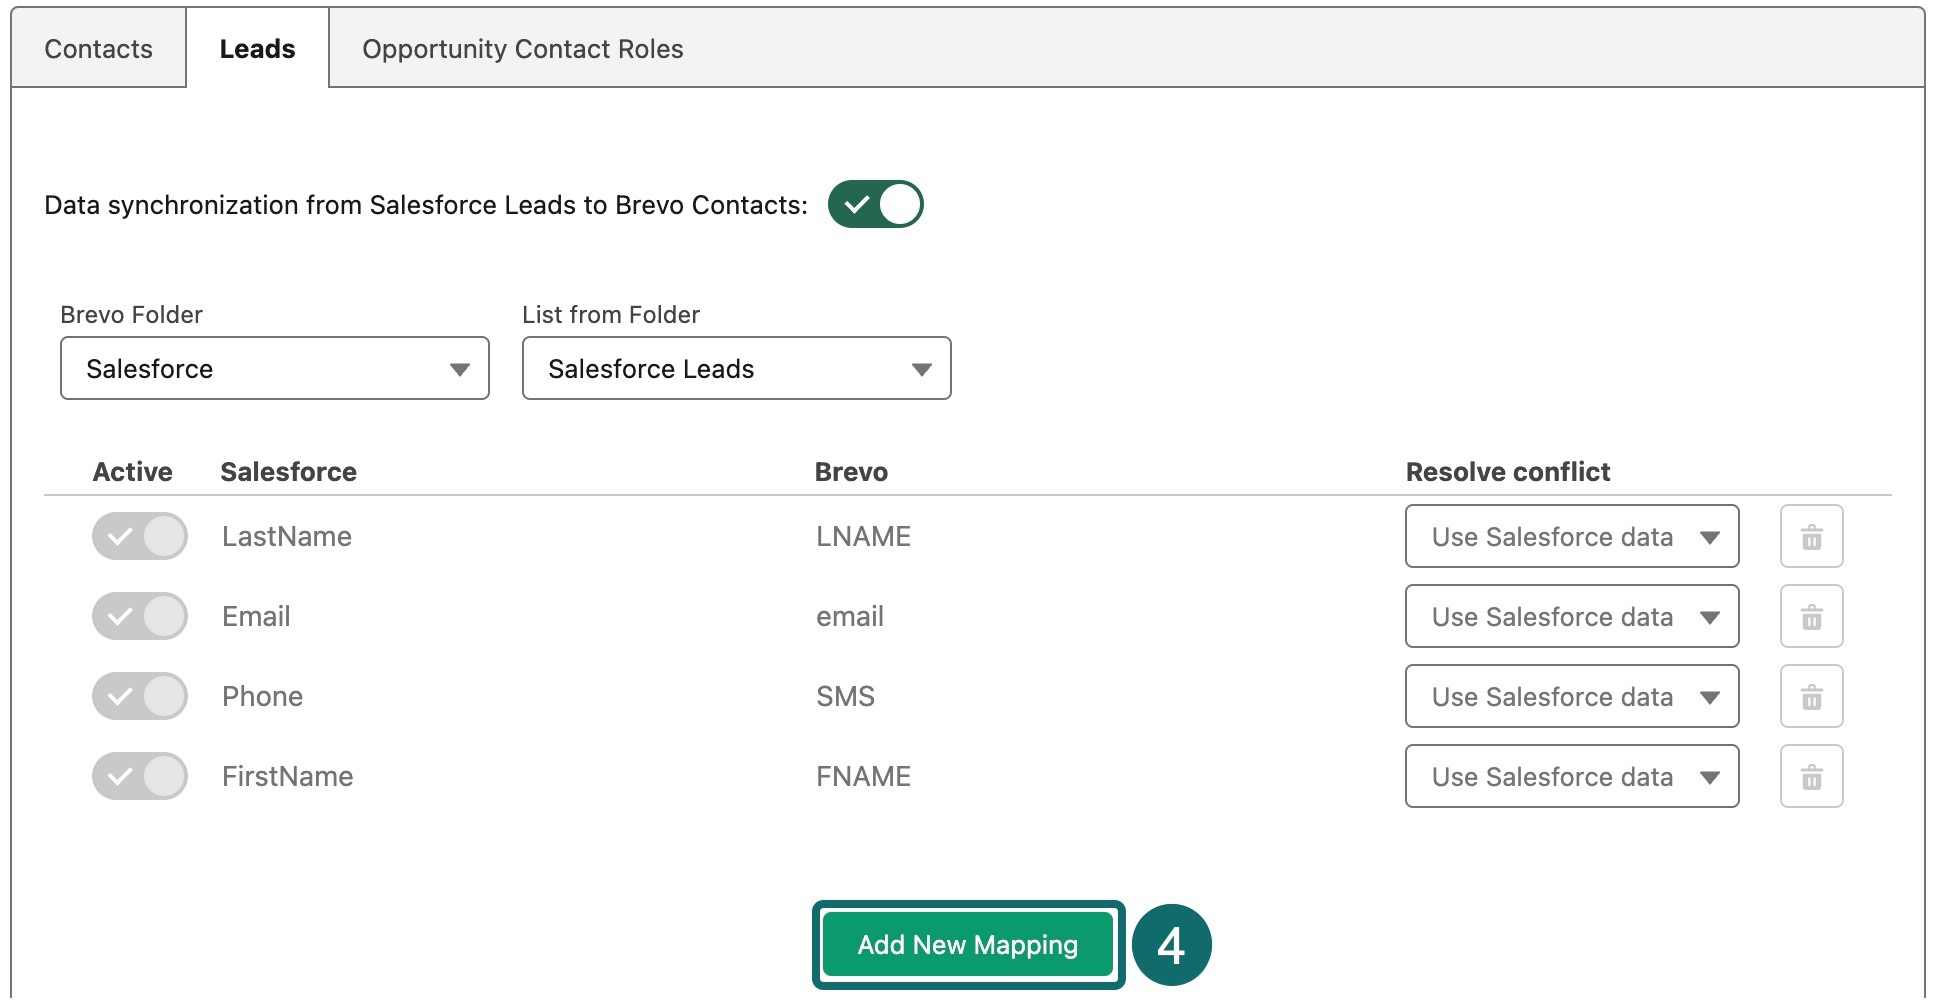Delete the FirstName mapping with trash icon
Screen dimensions: 1936x1006
(x=1811, y=777)
